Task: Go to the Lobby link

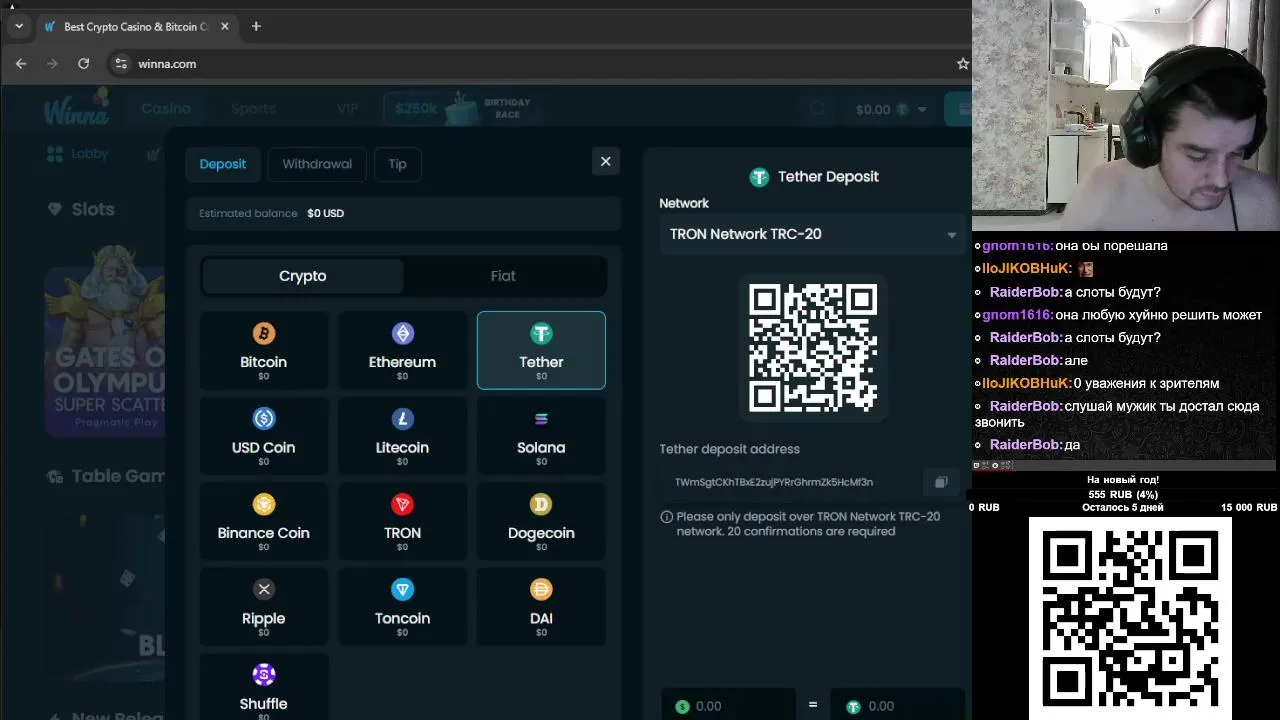Action: 78,154
